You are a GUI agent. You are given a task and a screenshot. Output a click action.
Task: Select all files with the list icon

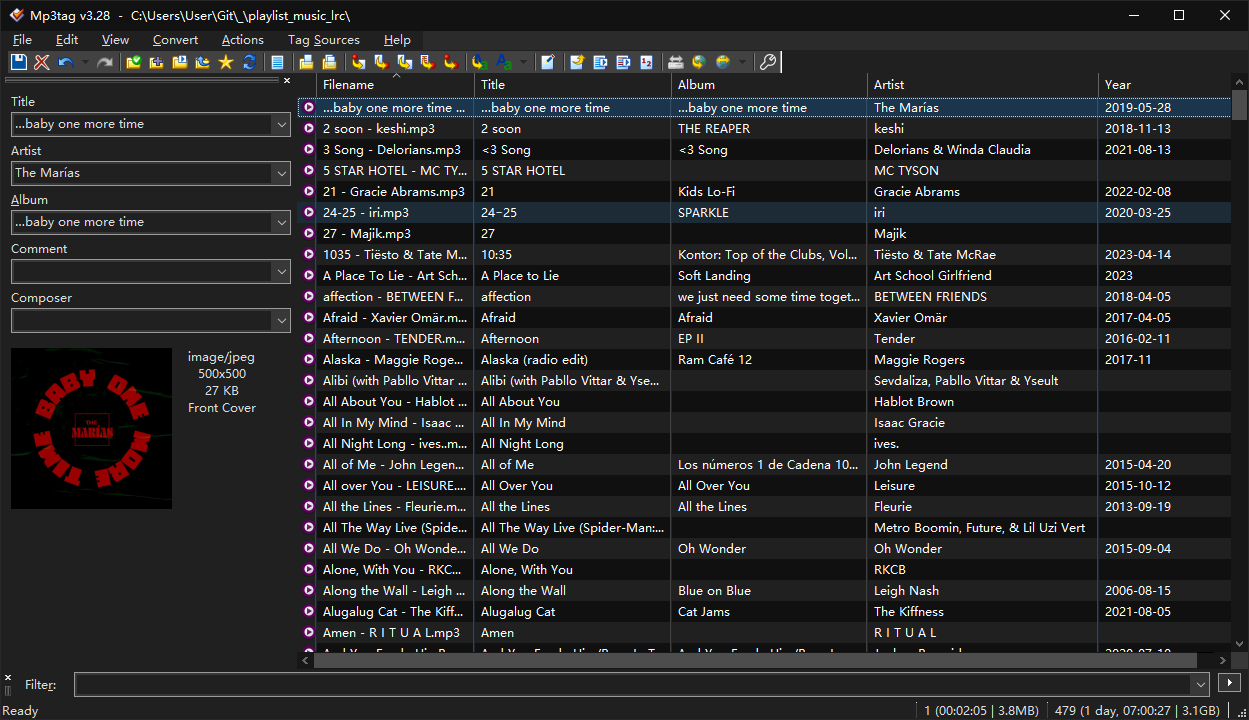[277, 62]
